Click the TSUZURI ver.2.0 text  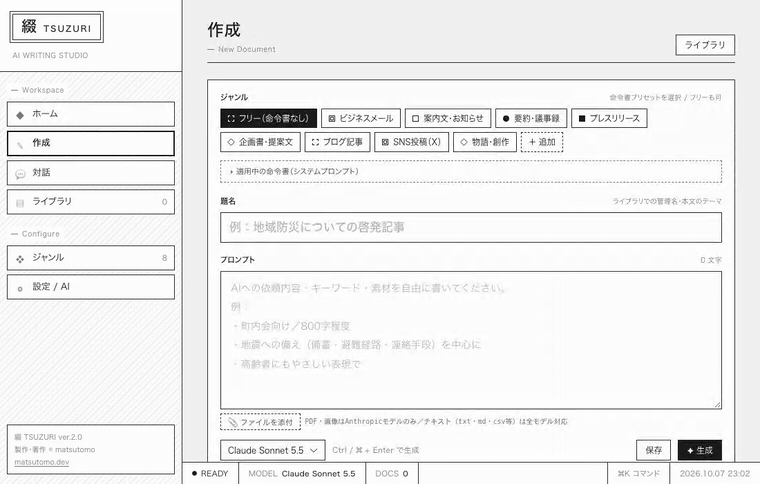[48, 437]
